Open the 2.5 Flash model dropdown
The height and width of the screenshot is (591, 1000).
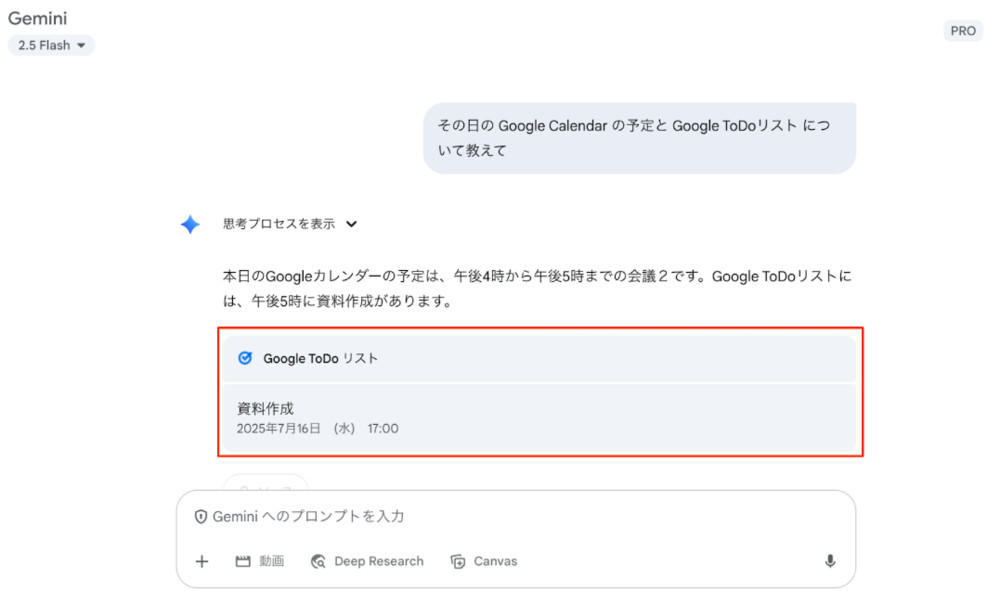(x=51, y=45)
